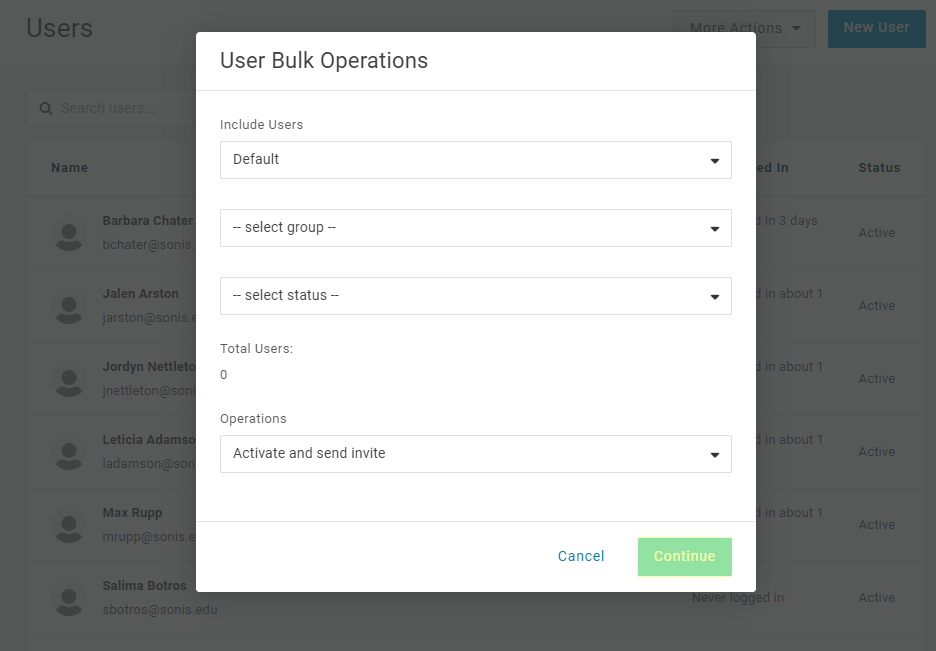Sort by the Name column header
The width and height of the screenshot is (936, 651).
tap(70, 168)
